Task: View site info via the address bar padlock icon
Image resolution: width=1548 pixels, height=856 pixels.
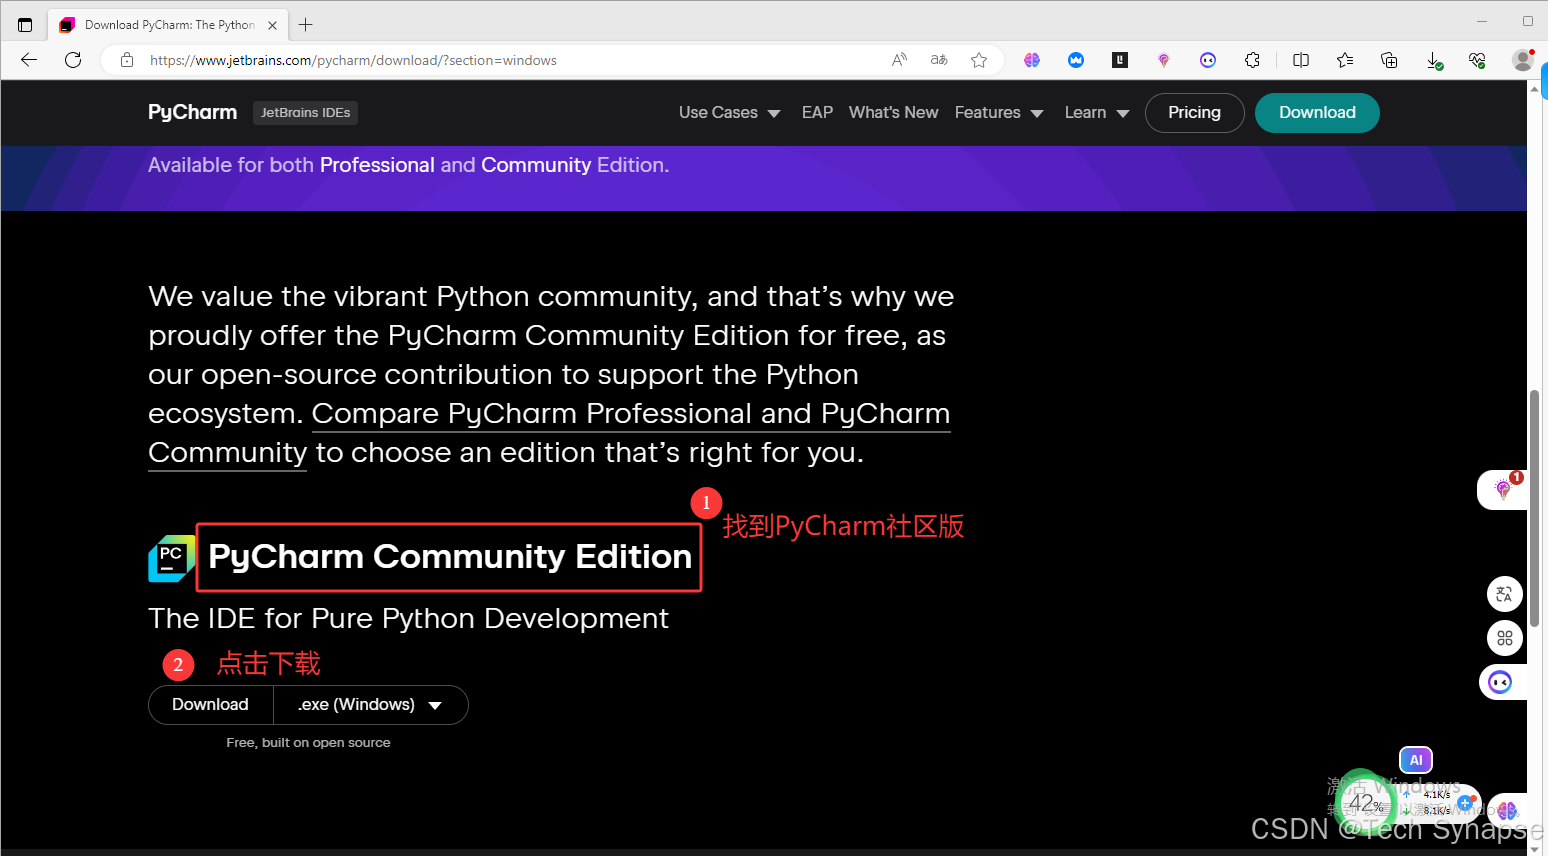Action: 127,60
